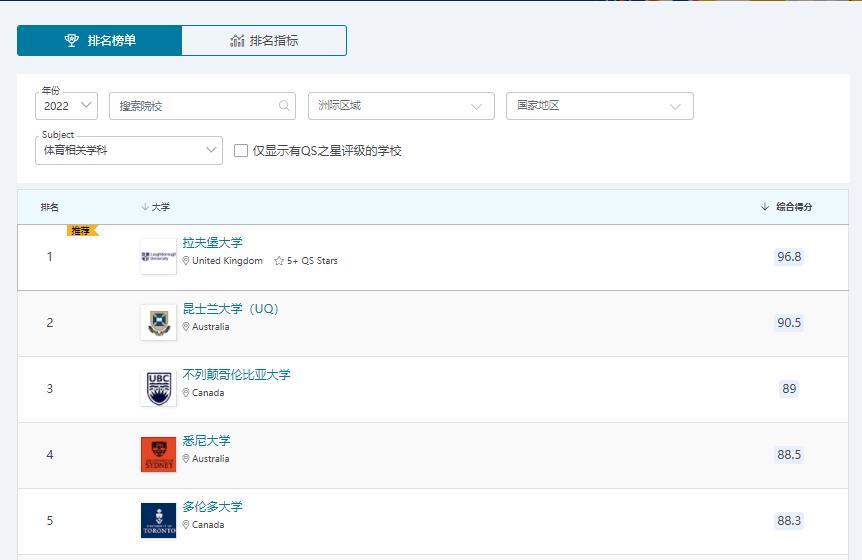Expand the 洲际区域 dropdown
Screen dimensions: 862x560
[x=401, y=106]
